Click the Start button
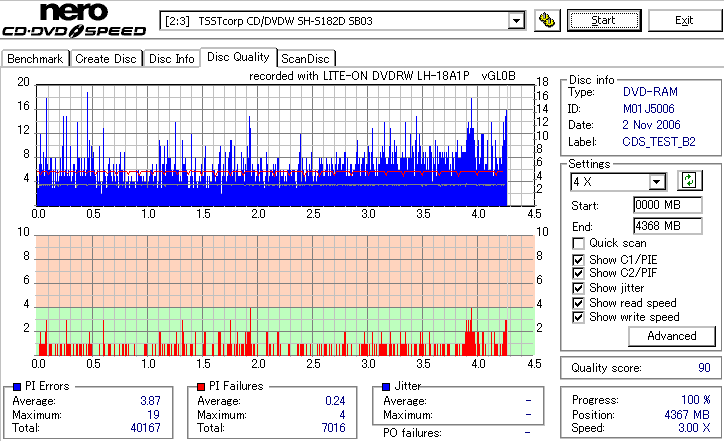Screen dimensions: 724x441 tap(604, 20)
